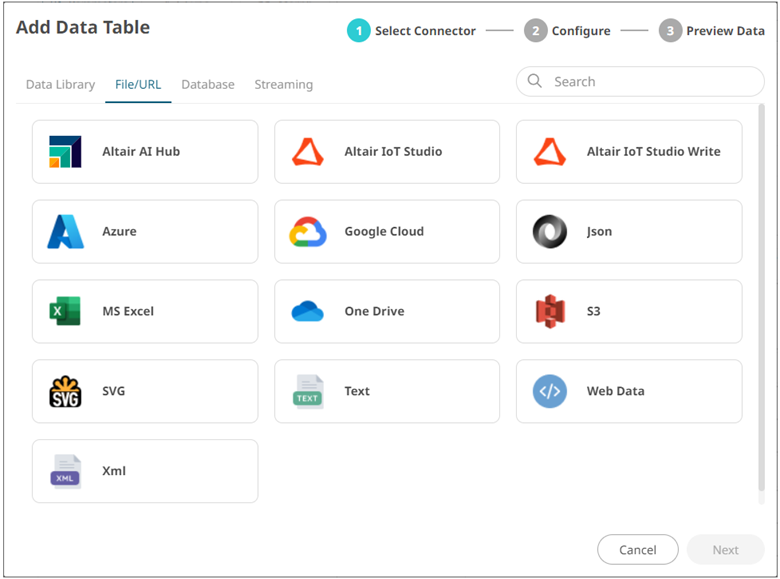Choose the Text file connector icon
Image resolution: width=780 pixels, height=579 pixels.
click(308, 392)
